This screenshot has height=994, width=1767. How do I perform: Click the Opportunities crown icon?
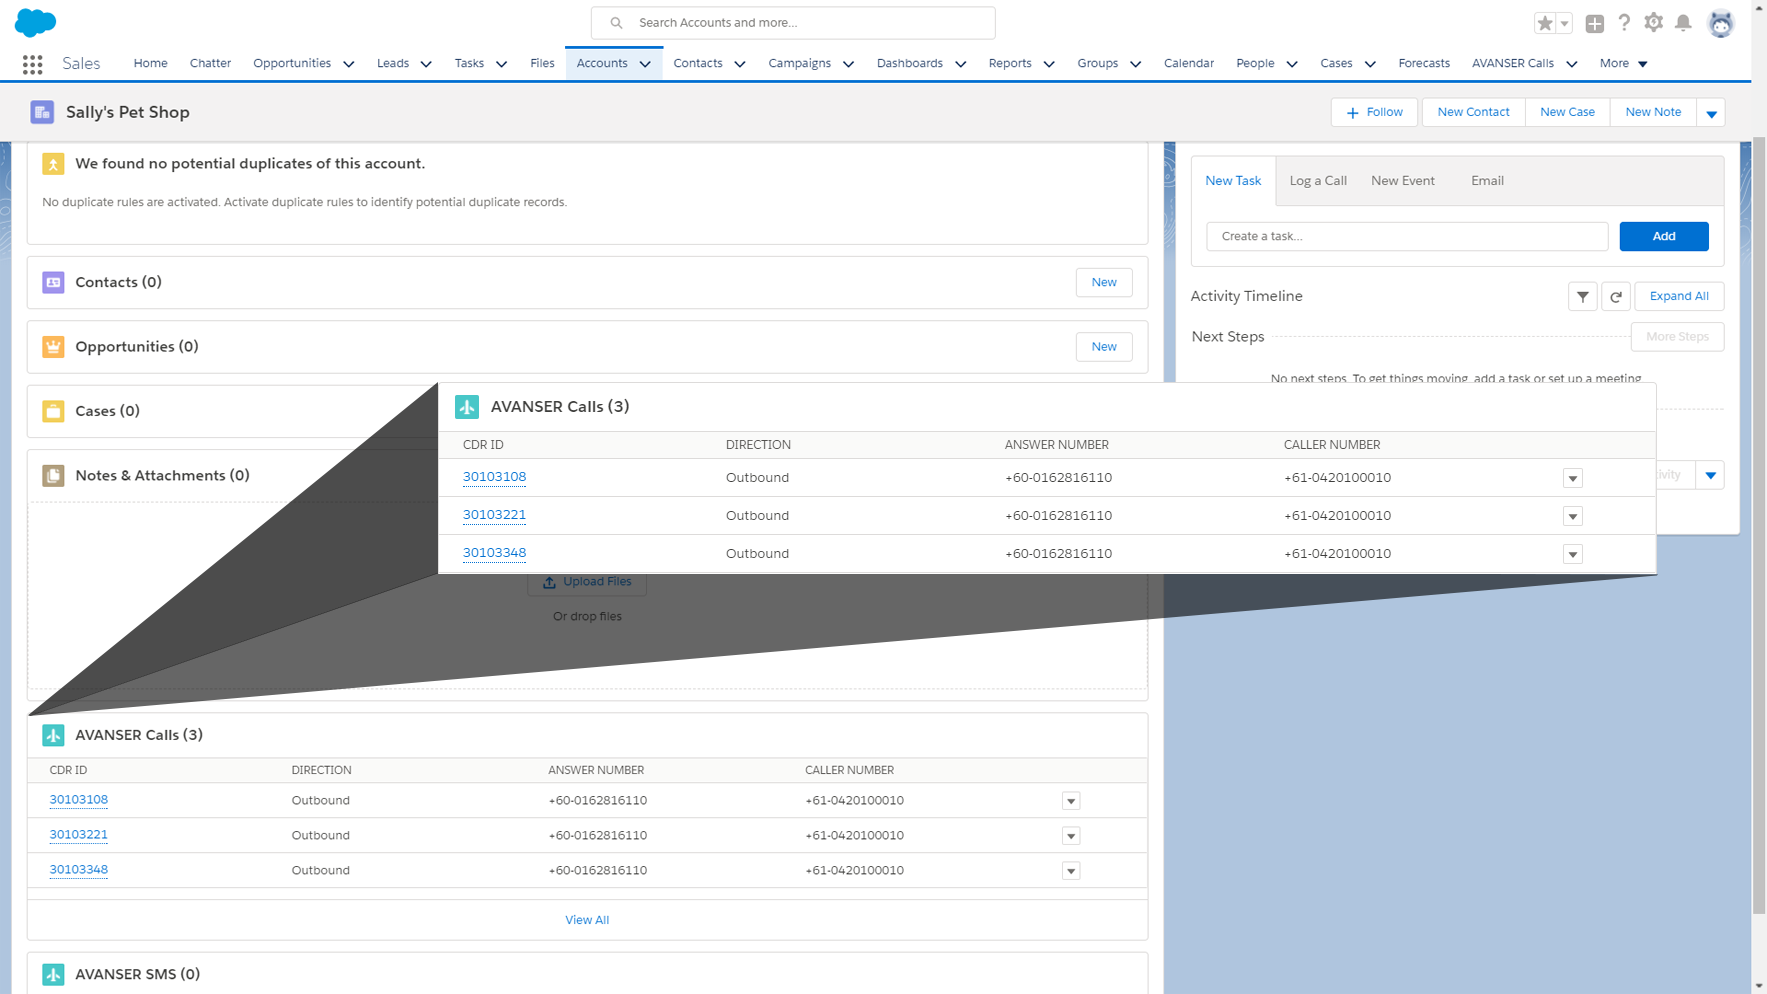(52, 346)
